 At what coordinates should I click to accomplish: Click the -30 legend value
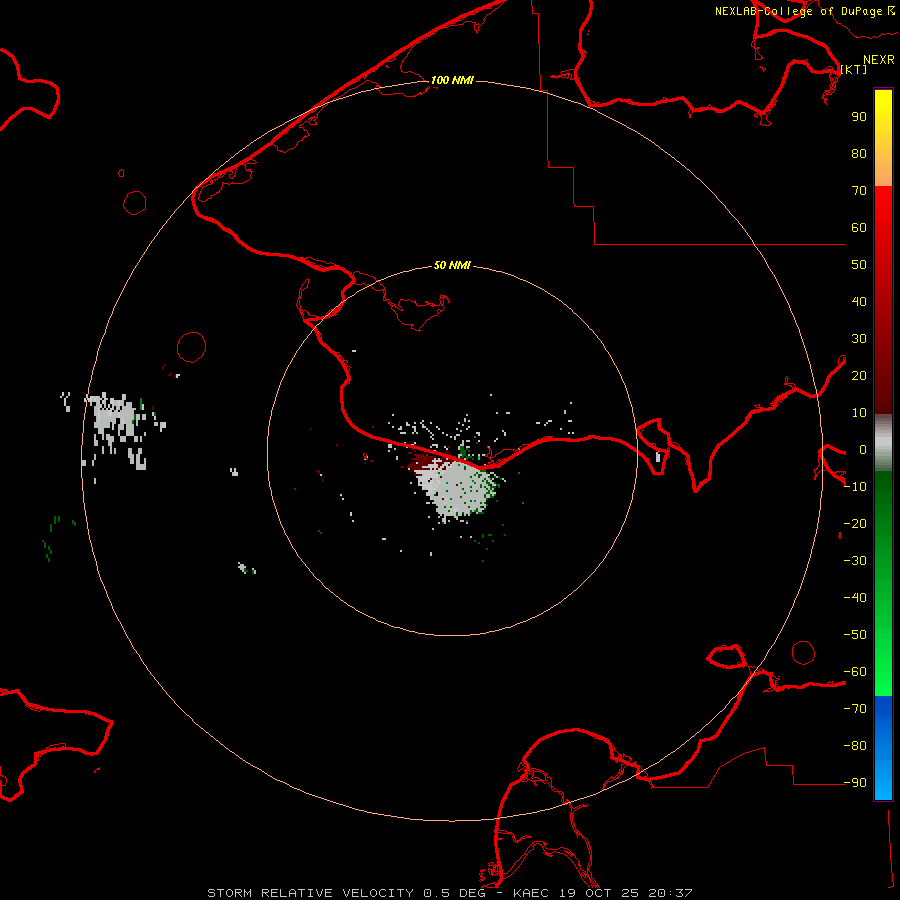855,561
